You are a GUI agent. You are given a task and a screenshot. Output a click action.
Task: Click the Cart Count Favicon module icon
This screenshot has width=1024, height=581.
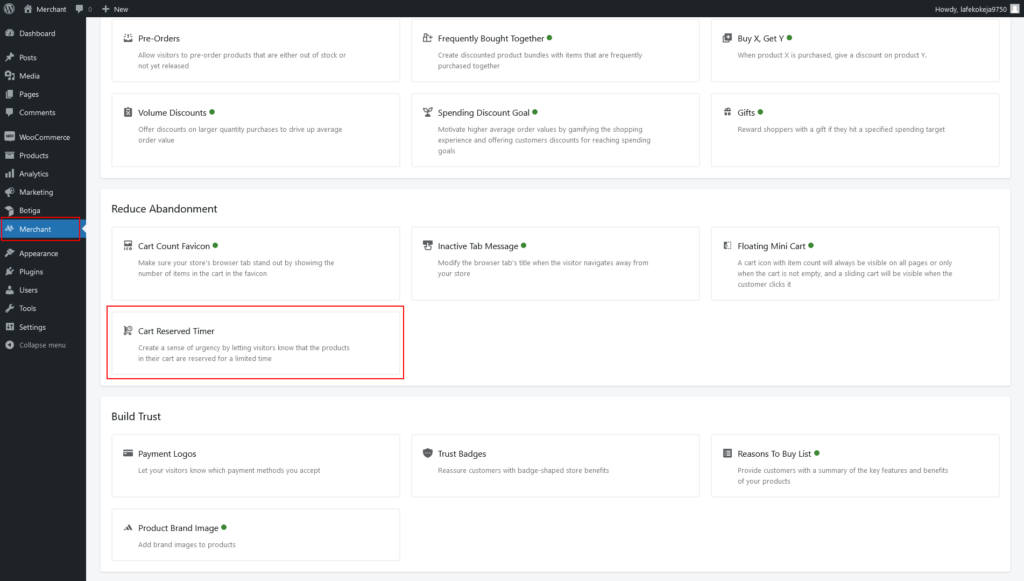click(127, 245)
